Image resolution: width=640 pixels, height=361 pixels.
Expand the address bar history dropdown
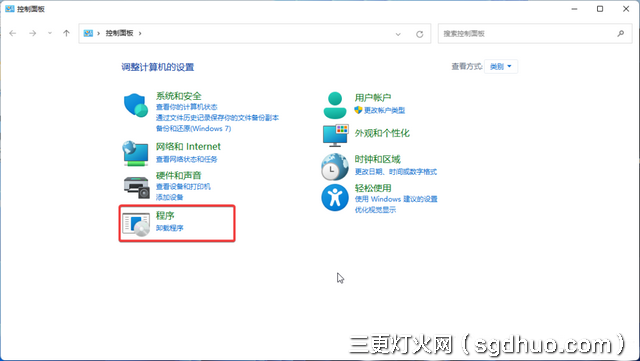(398, 34)
